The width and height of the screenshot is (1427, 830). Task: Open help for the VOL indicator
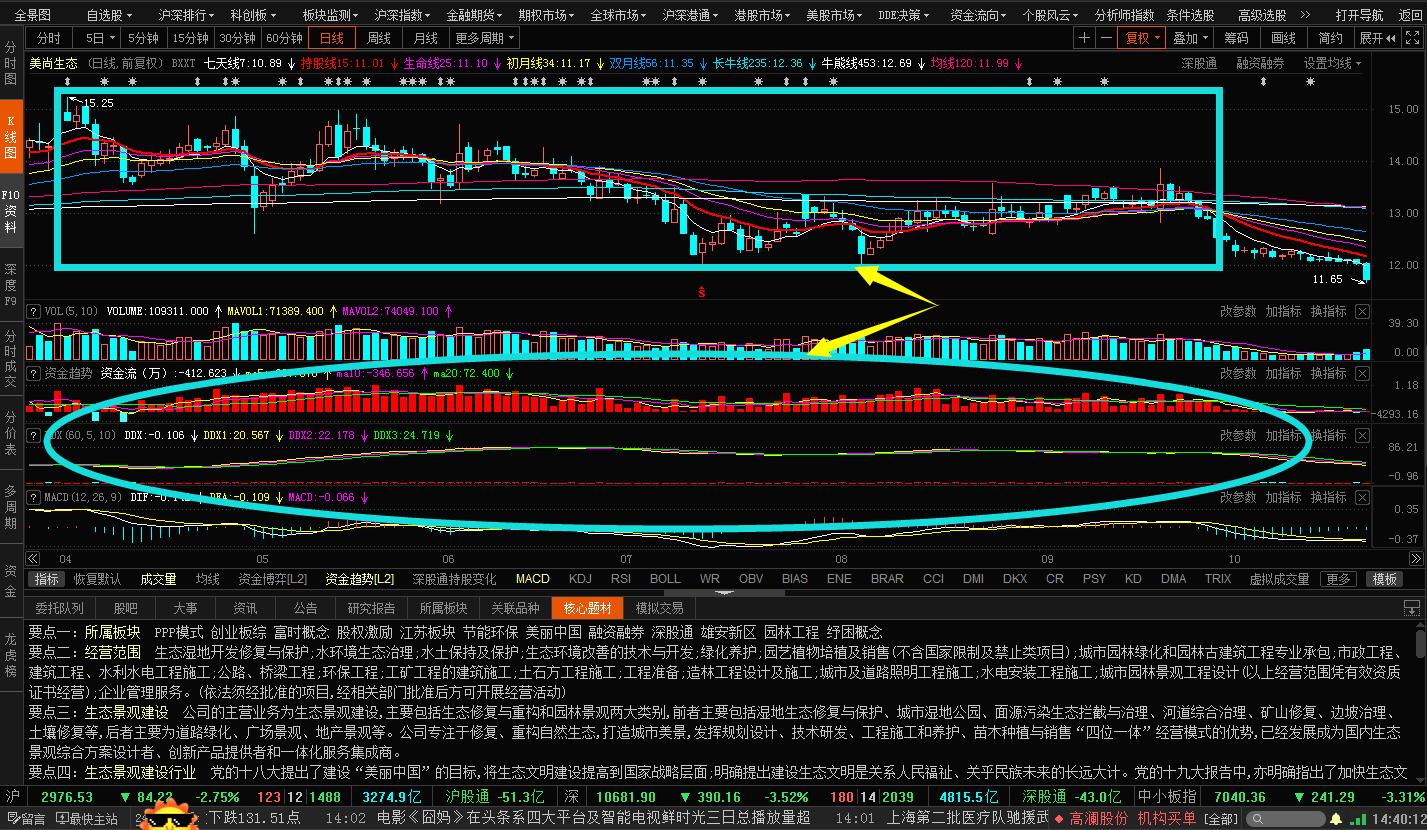pyautogui.click(x=34, y=311)
